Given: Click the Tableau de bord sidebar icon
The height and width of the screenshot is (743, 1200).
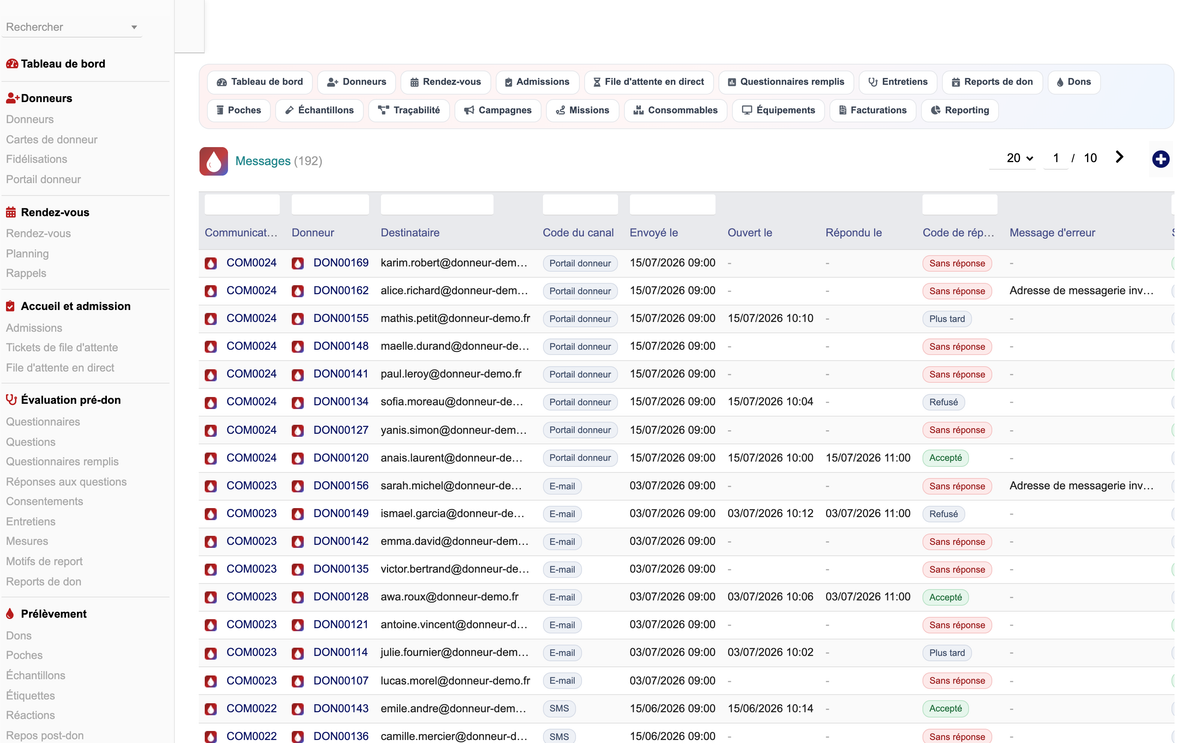Looking at the screenshot, I should pos(12,64).
